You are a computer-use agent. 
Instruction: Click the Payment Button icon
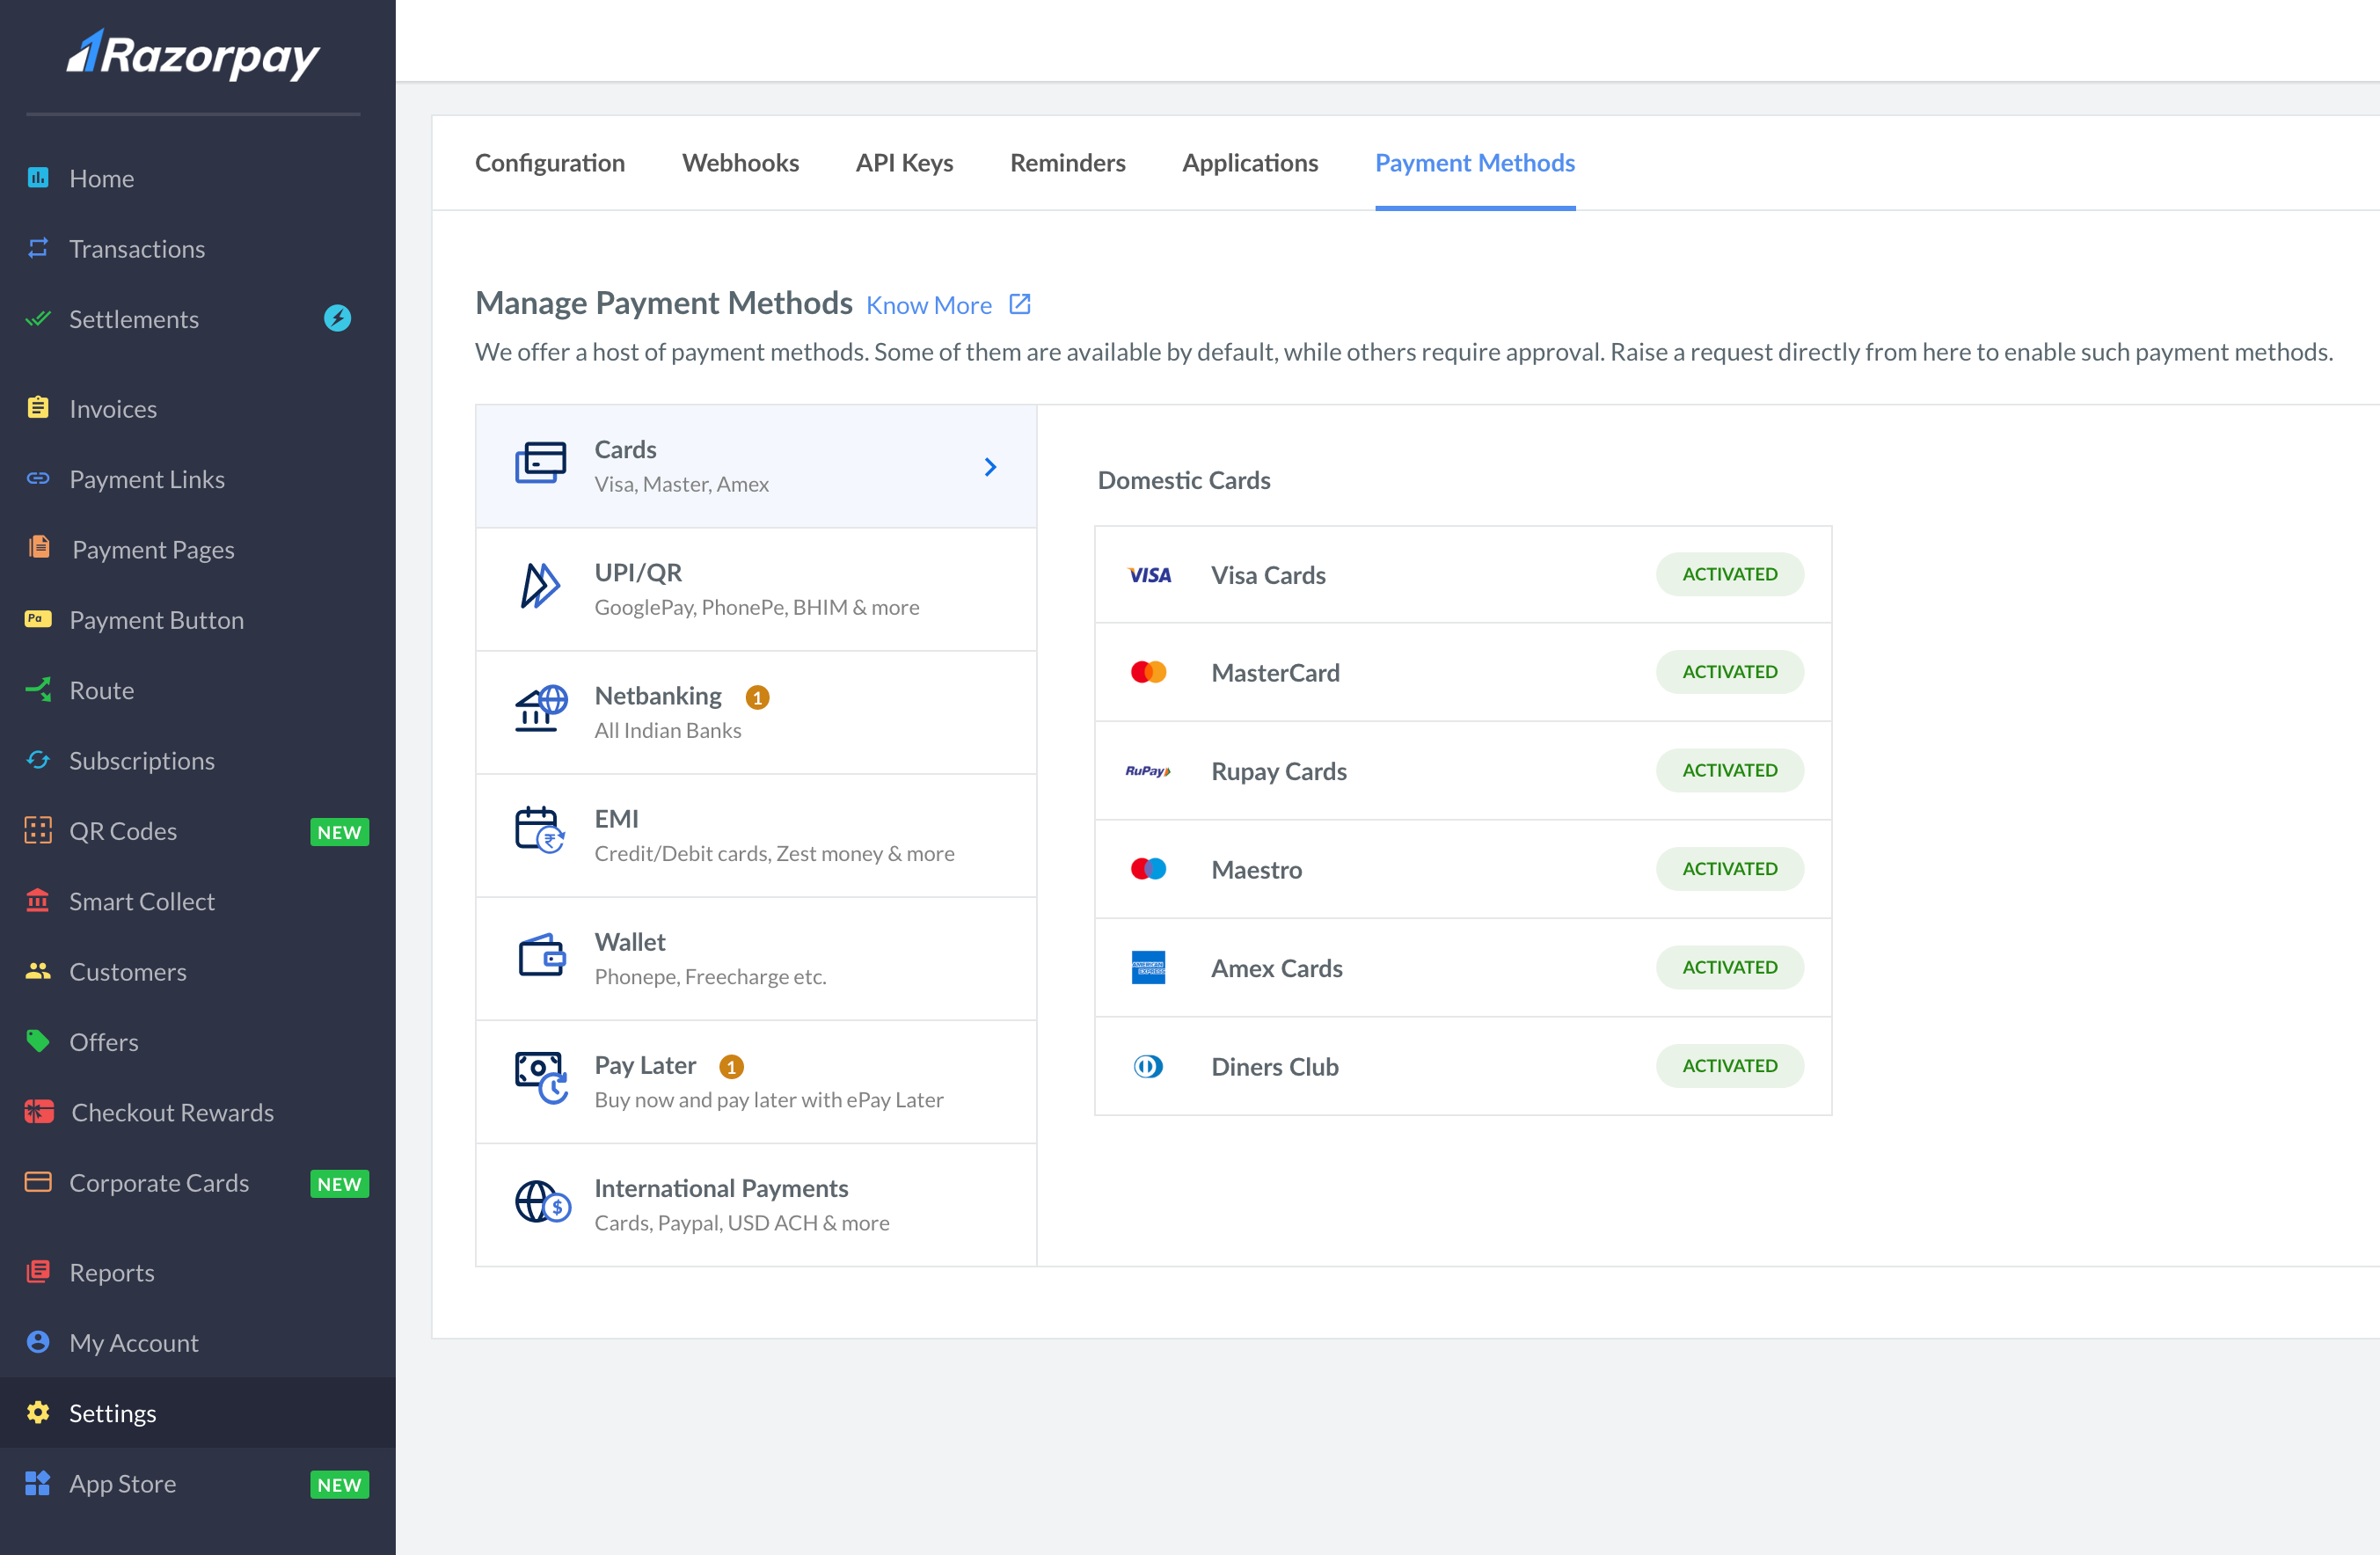point(38,619)
